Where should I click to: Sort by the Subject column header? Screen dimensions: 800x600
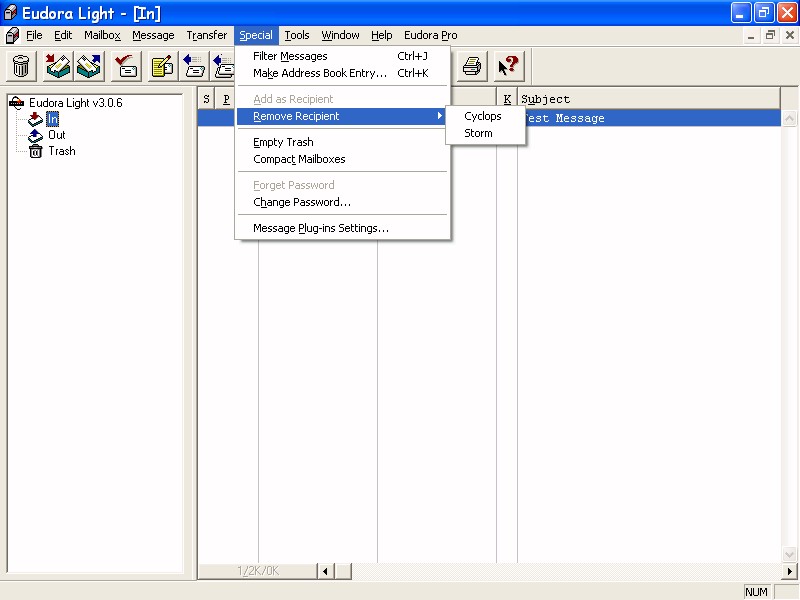point(649,99)
